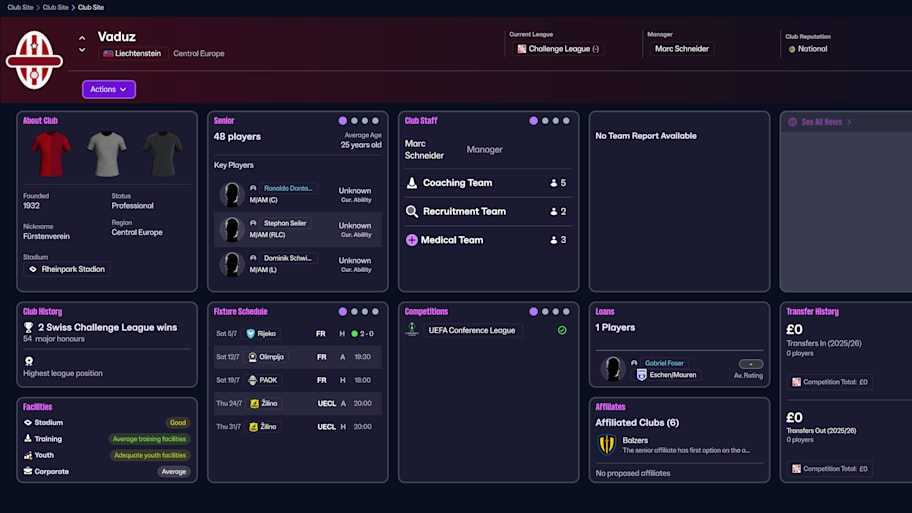Click the Balzers affiliate club crest
Screen dimensions: 912x513
[x=607, y=445]
